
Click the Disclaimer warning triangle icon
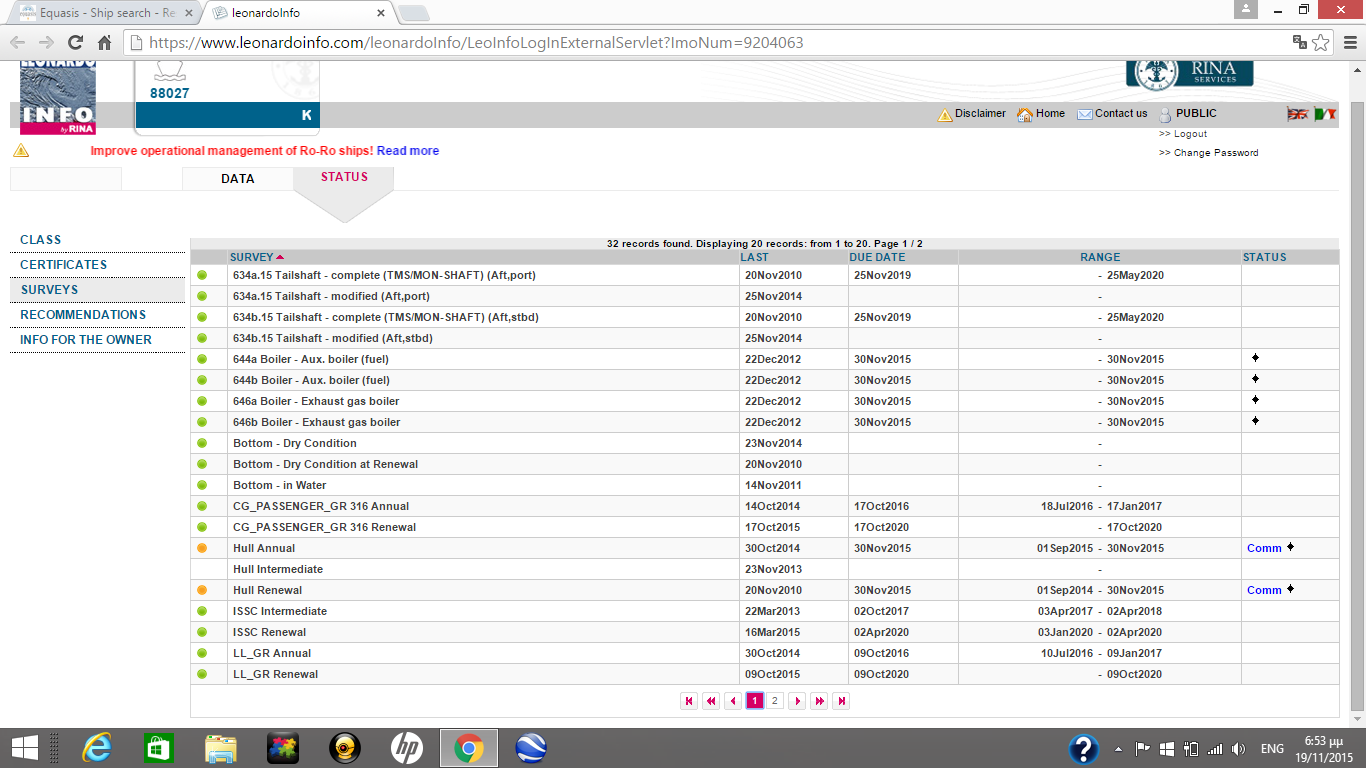tap(945, 114)
